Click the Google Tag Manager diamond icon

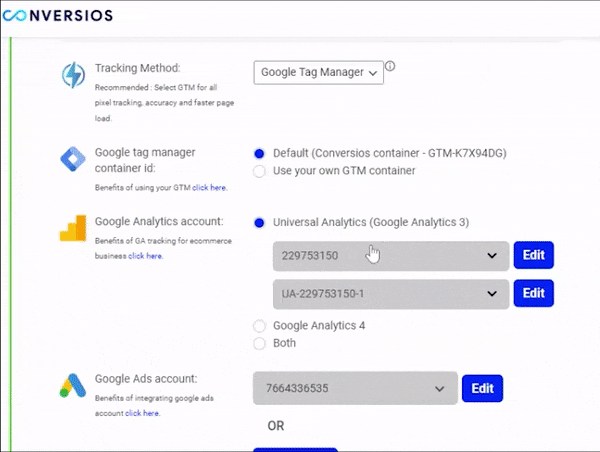pyautogui.click(x=73, y=159)
